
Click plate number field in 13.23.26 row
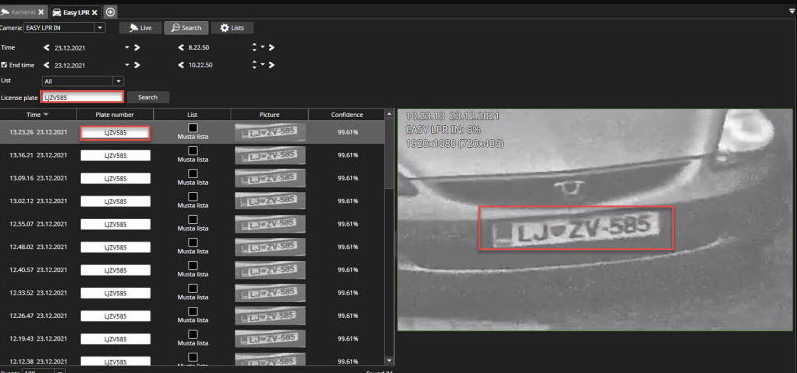coord(115,133)
